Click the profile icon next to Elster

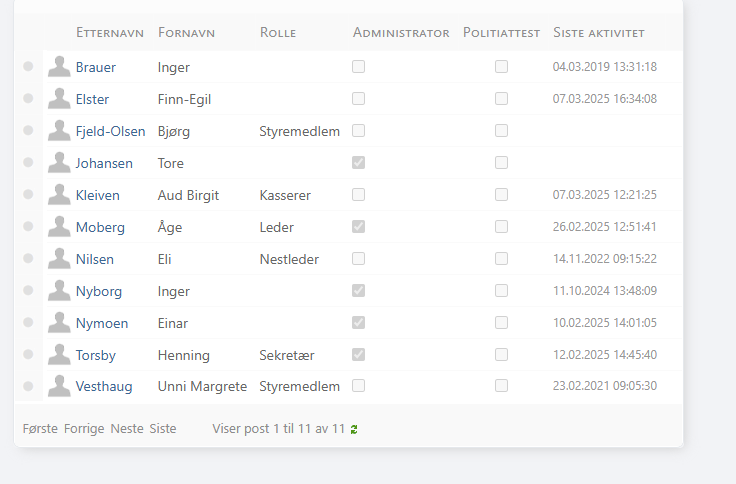[x=59, y=99]
